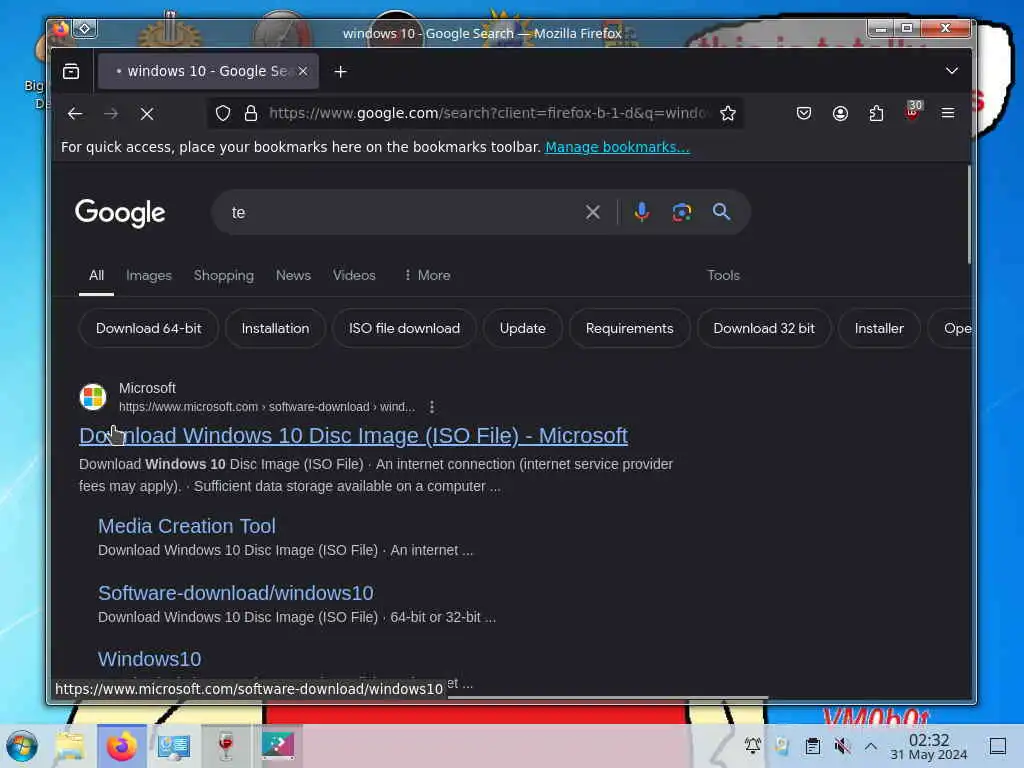
Task: Switch to News results tab
Action: click(293, 276)
